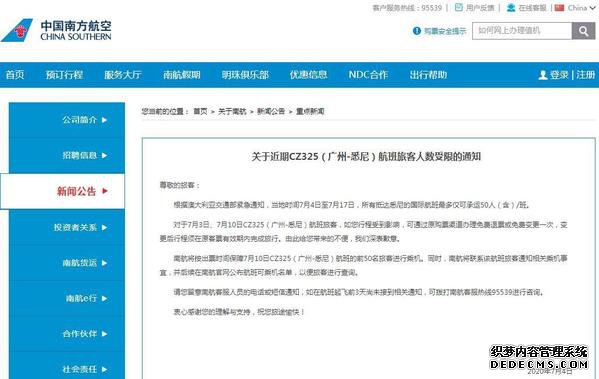Viewport: 599px width, 379px height.
Task: Expand the 招聘信息 sidebar item
Action: click(67, 155)
